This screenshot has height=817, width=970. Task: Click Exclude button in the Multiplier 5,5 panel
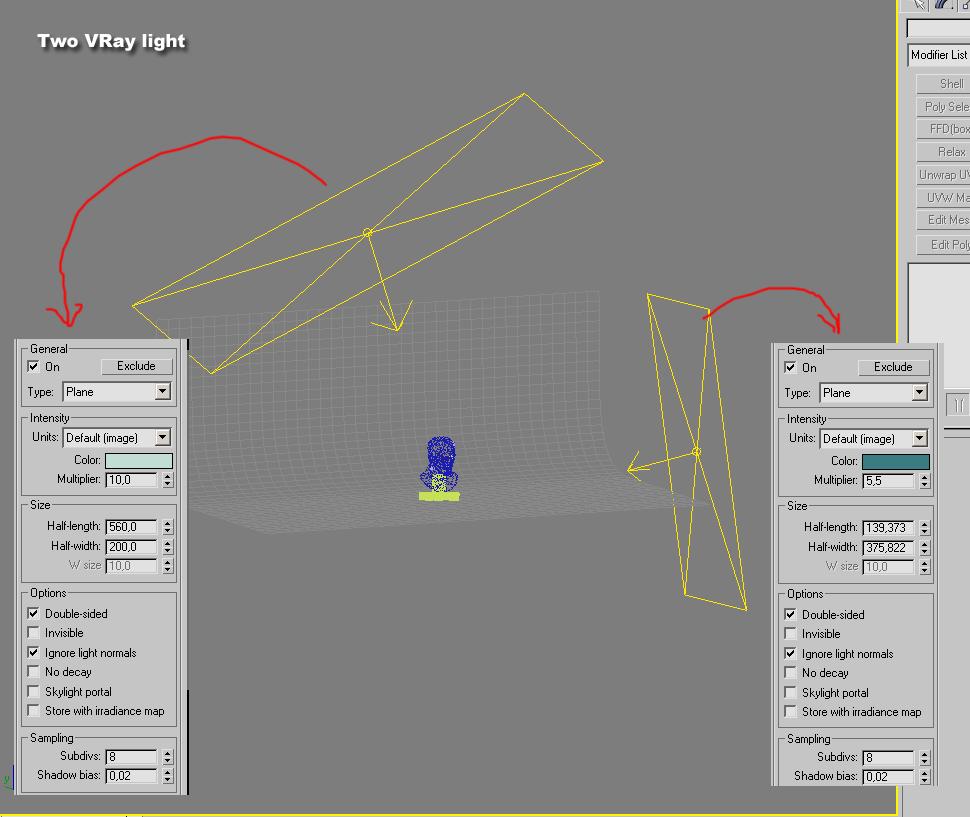click(893, 367)
